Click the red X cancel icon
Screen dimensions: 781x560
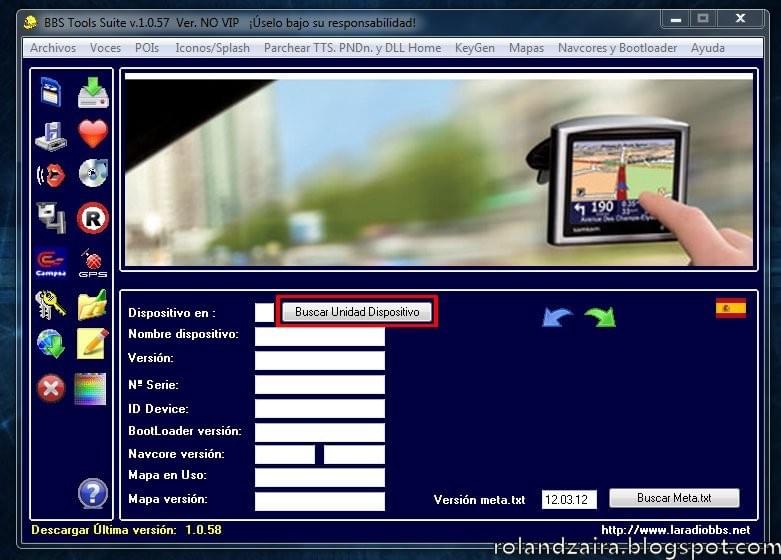coord(51,388)
